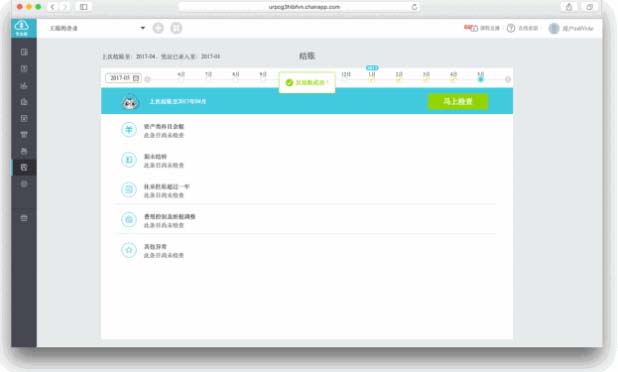Click the icon beside 期末结转

pos(128,160)
